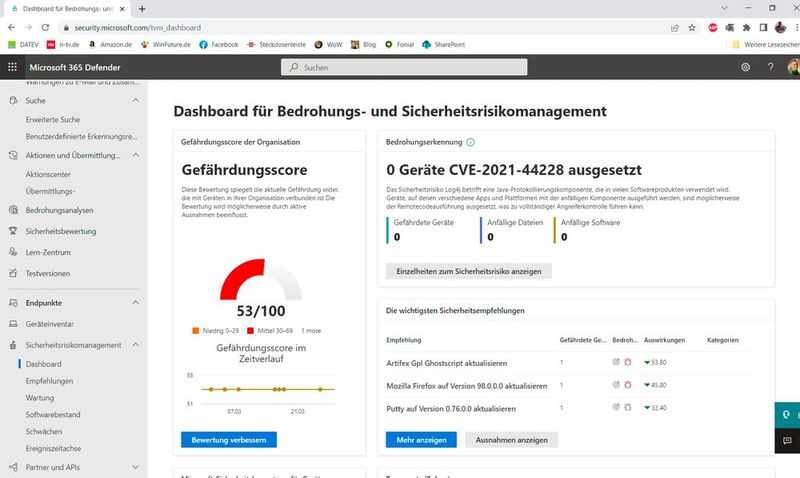Go back with browser back arrow
This screenshot has width=800, height=478.
11,28
